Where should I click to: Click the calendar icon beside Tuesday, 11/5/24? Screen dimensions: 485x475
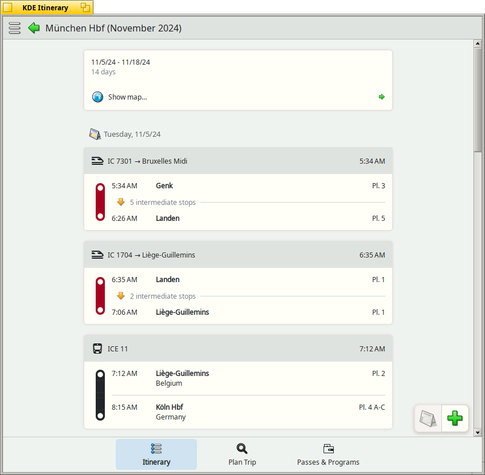95,134
